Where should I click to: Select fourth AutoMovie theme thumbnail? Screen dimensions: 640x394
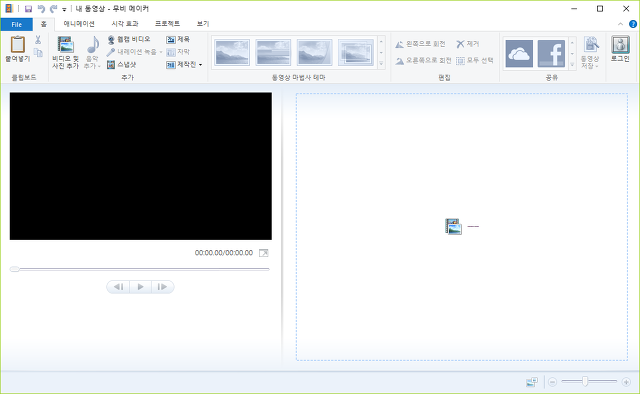pos(356,52)
